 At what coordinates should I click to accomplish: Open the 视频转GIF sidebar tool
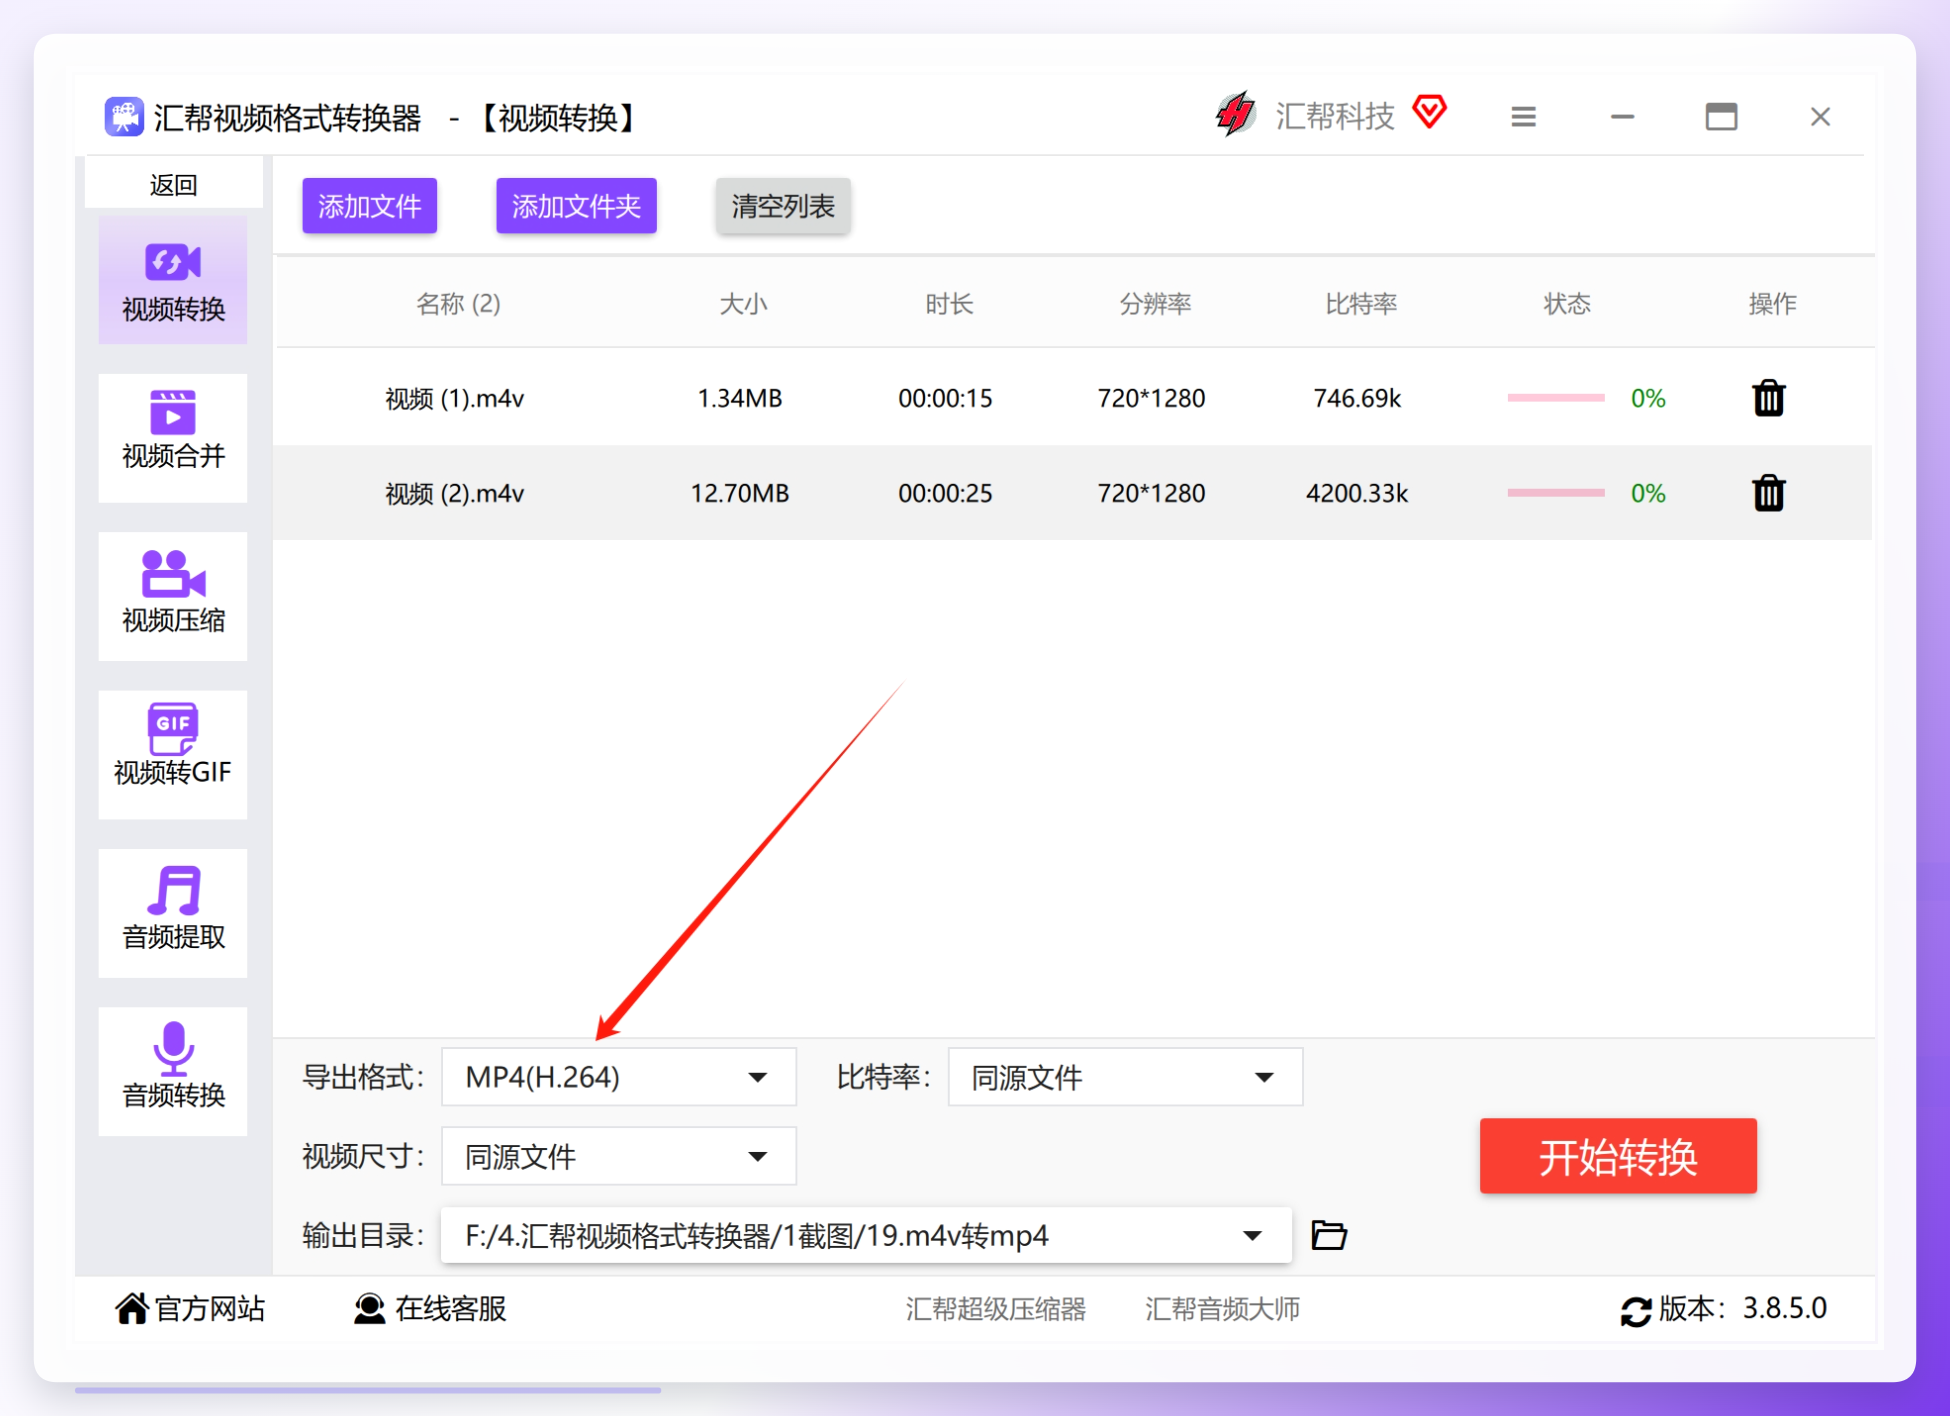tap(173, 754)
